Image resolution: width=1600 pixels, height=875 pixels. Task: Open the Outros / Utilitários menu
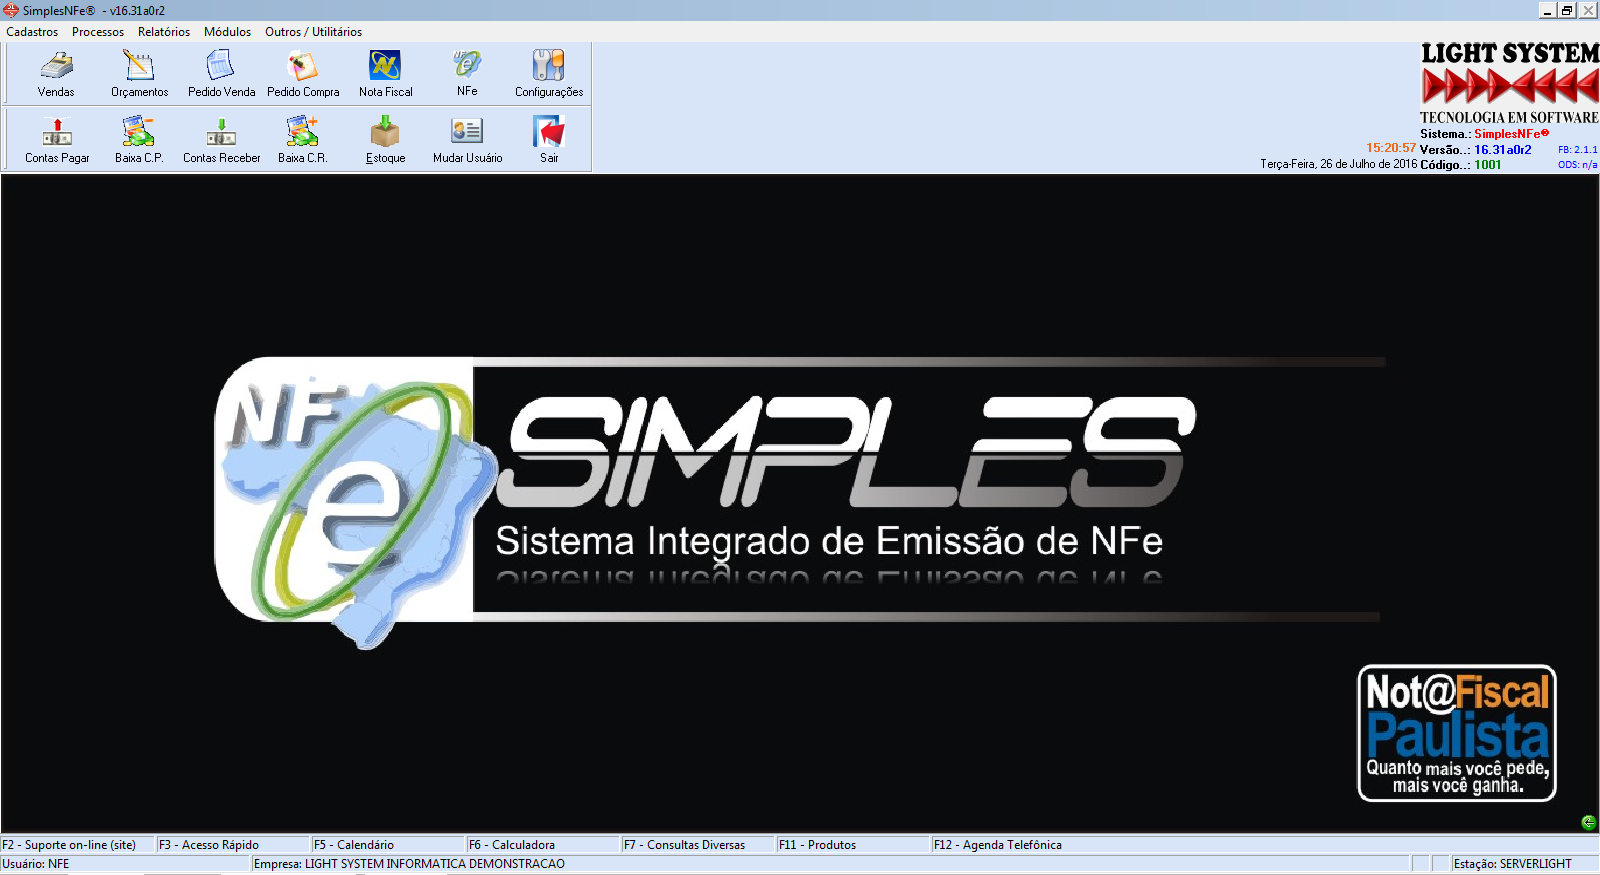coord(313,32)
